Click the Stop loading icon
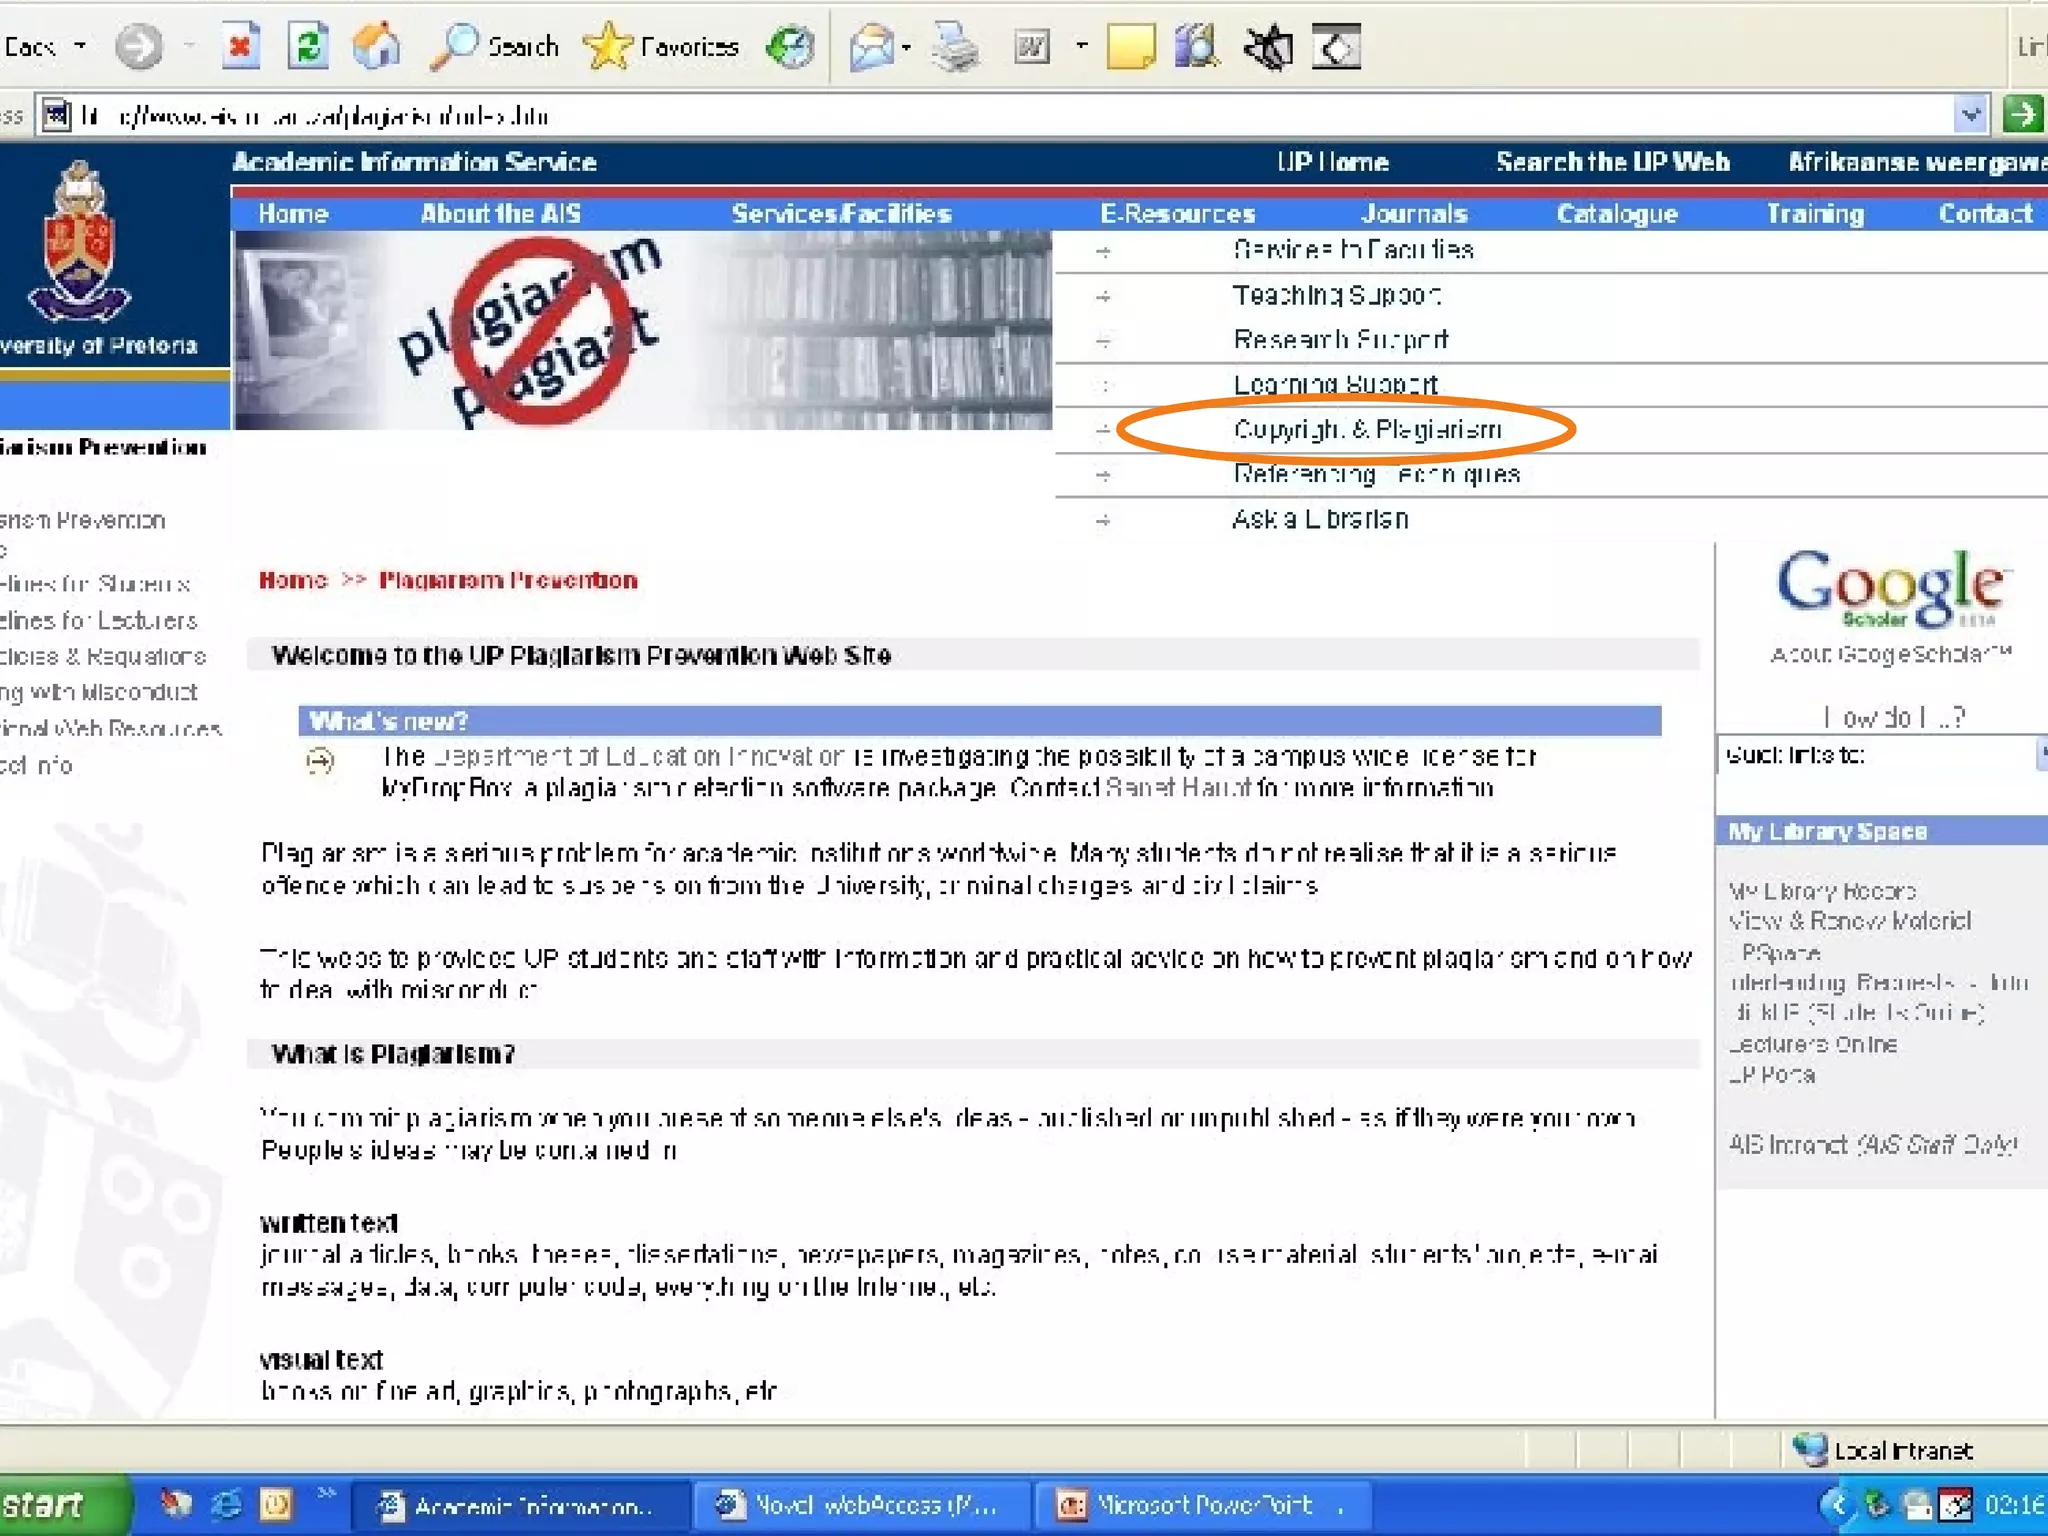 pyautogui.click(x=240, y=47)
